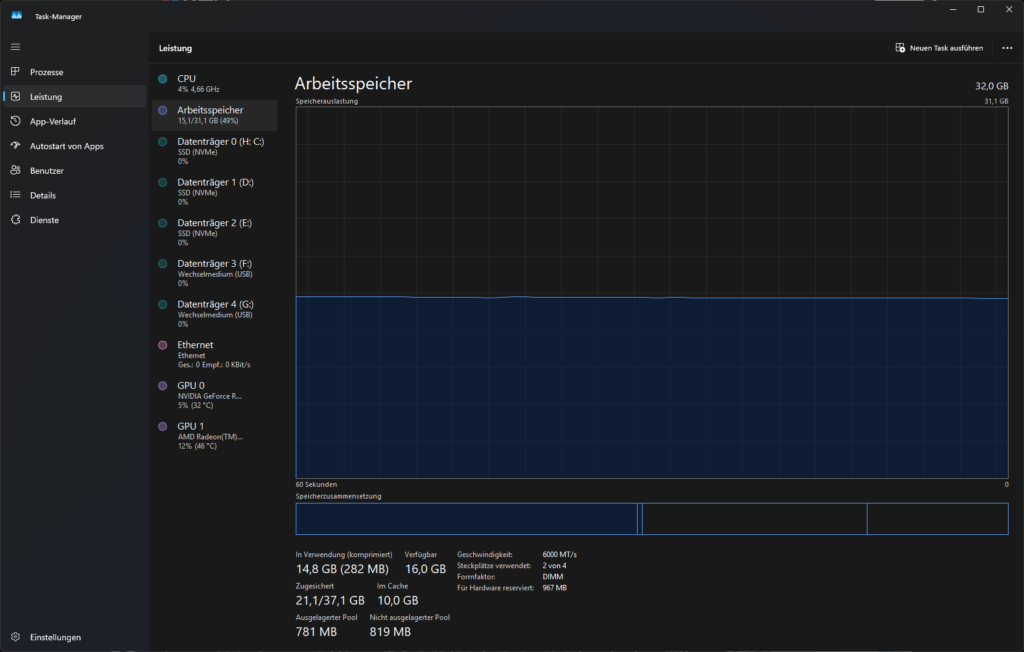Select CPU in the performance list

point(215,83)
